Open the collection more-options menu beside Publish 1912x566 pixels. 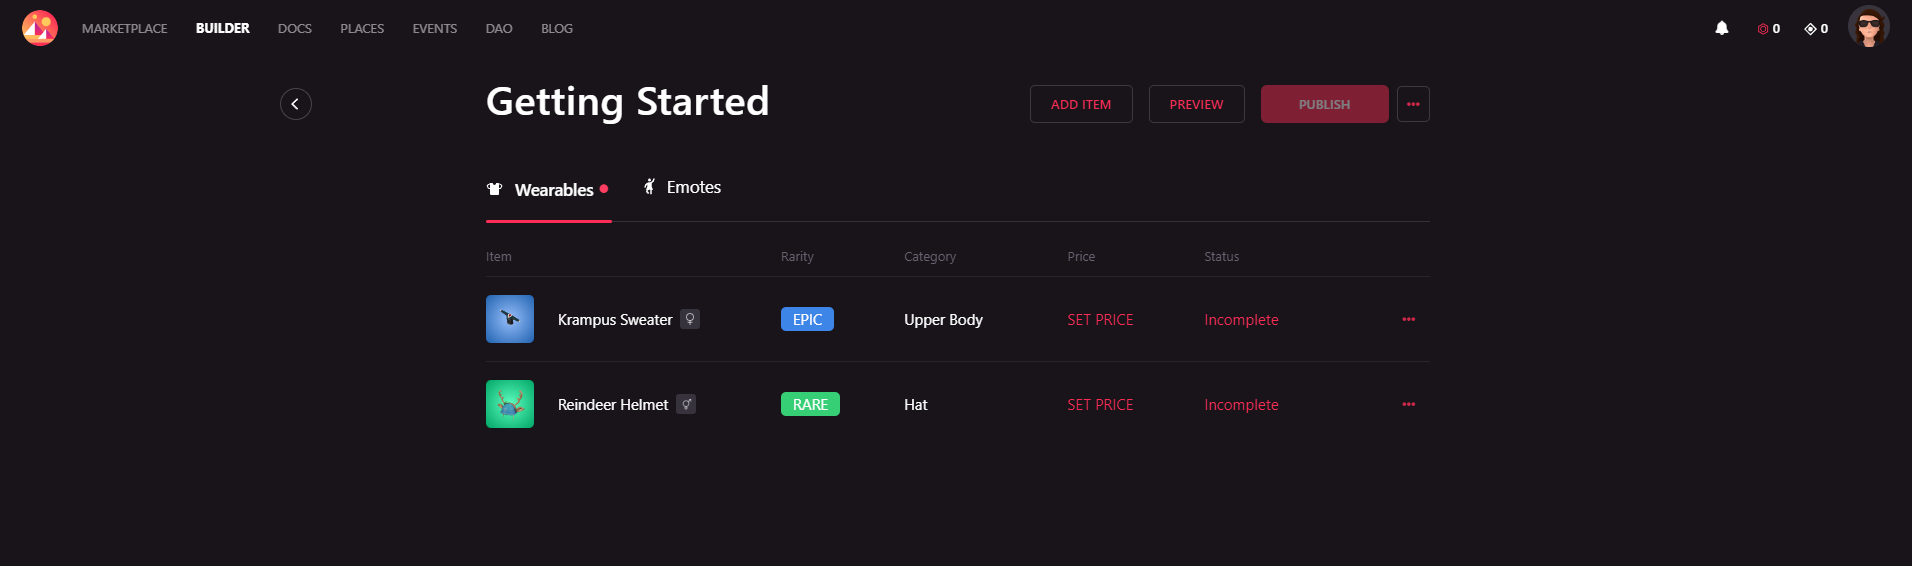1413,104
